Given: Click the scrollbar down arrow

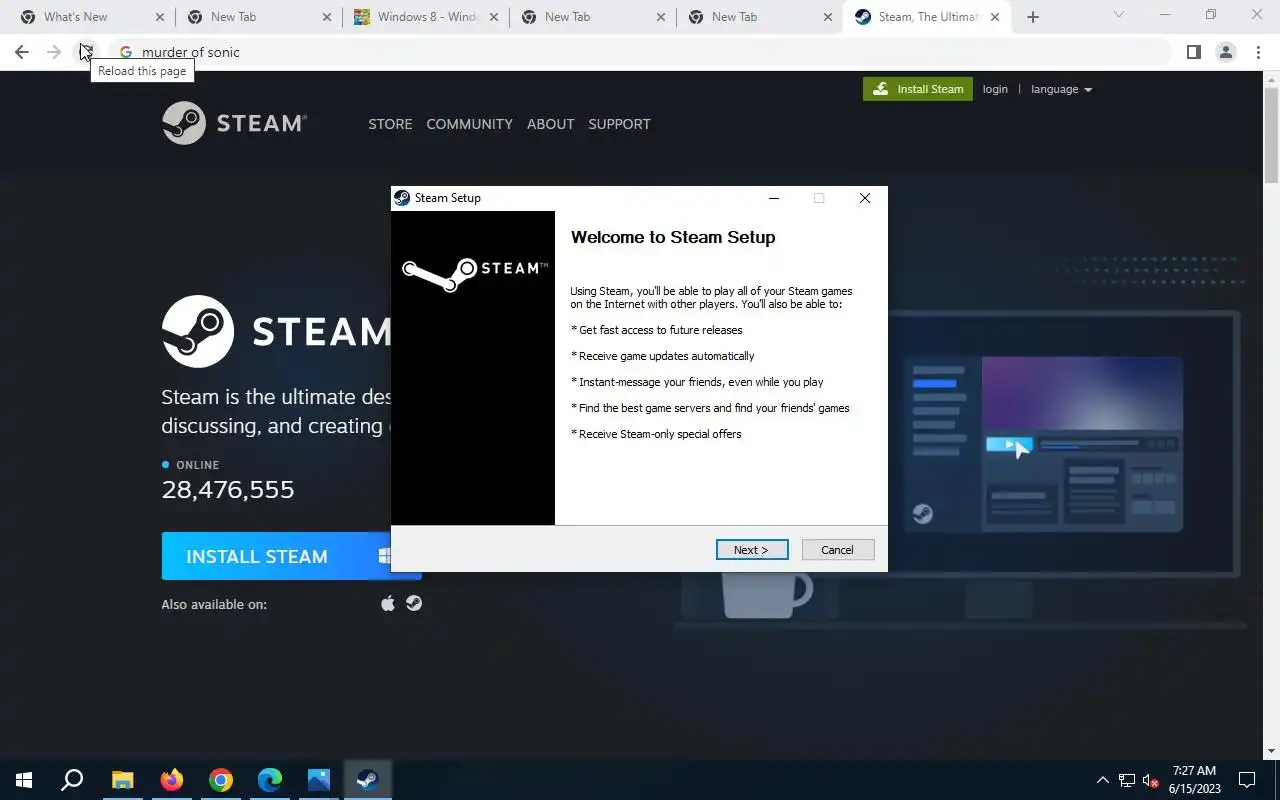Looking at the screenshot, I should (x=1271, y=751).
